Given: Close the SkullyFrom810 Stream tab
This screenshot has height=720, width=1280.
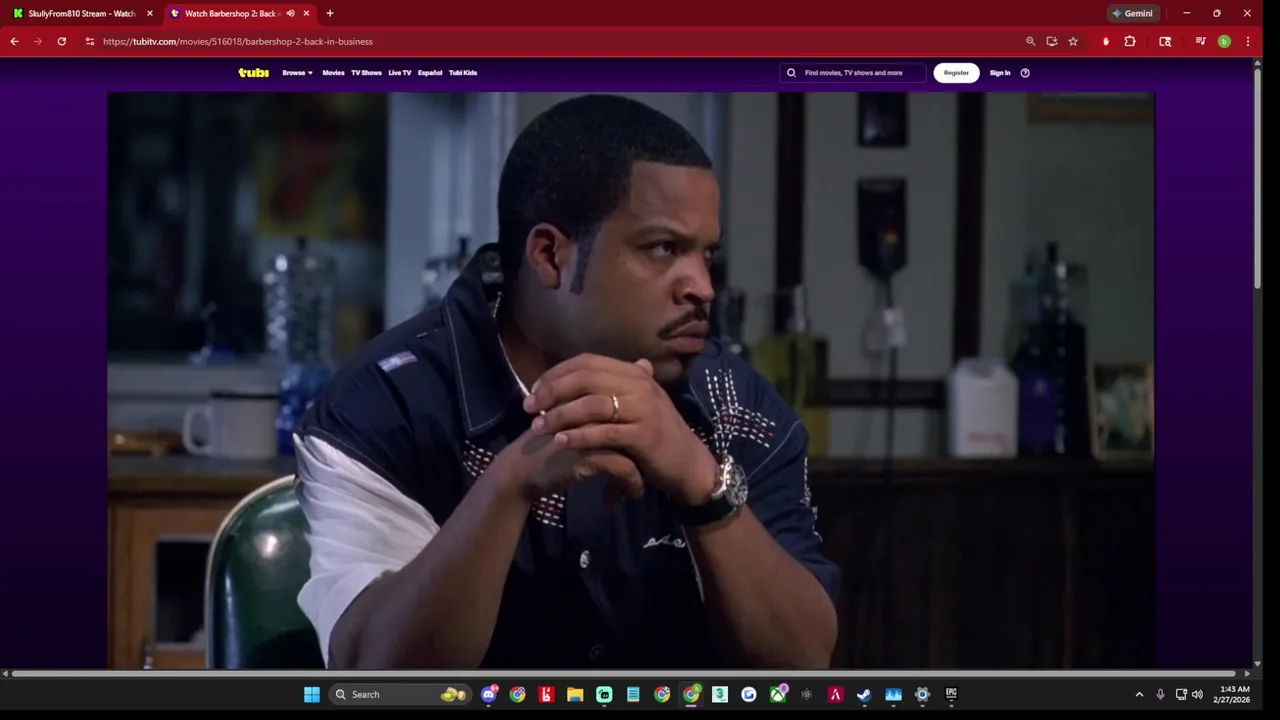Looking at the screenshot, I should (150, 13).
